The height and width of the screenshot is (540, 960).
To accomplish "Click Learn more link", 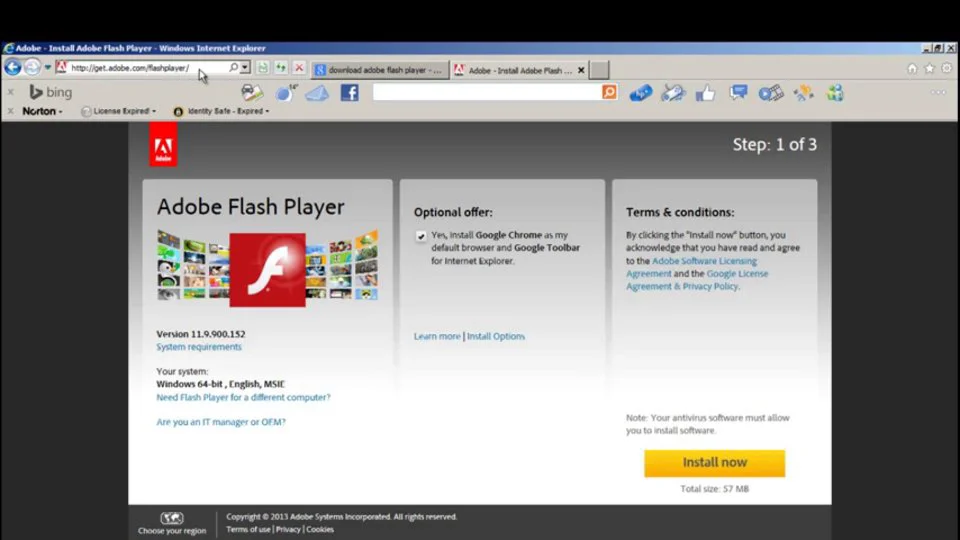I will point(437,336).
